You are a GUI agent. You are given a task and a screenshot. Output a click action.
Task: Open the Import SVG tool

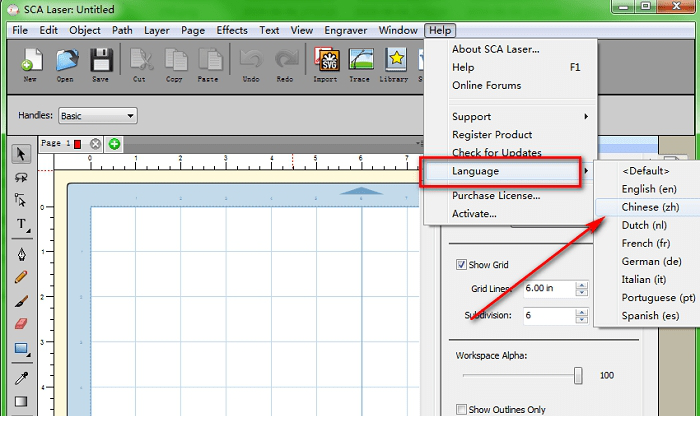point(325,63)
